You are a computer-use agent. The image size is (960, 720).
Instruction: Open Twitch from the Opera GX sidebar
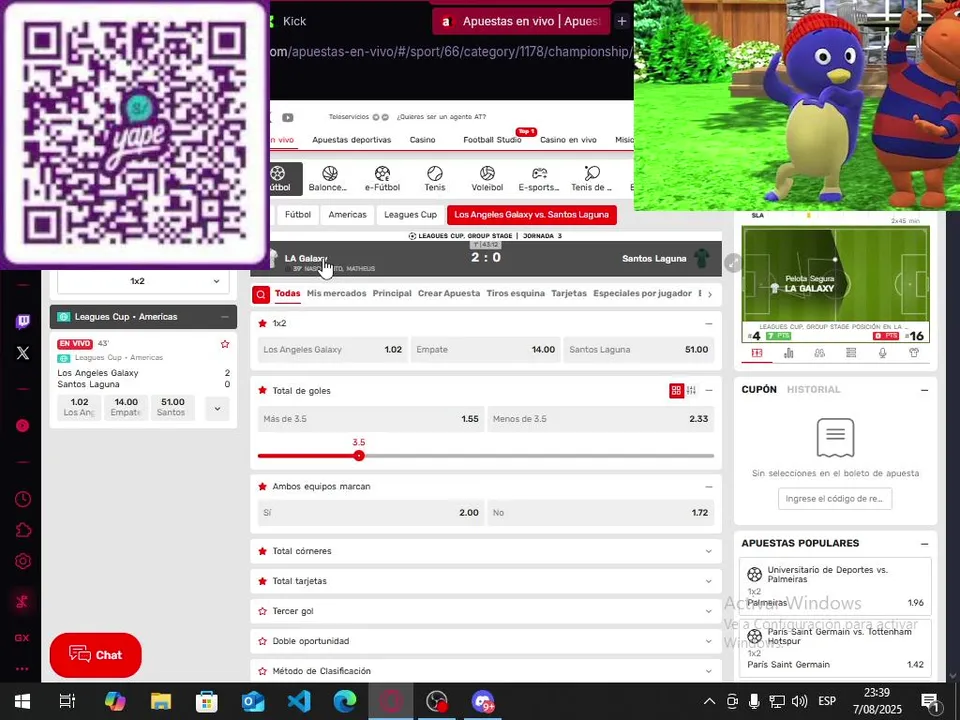tap(23, 321)
